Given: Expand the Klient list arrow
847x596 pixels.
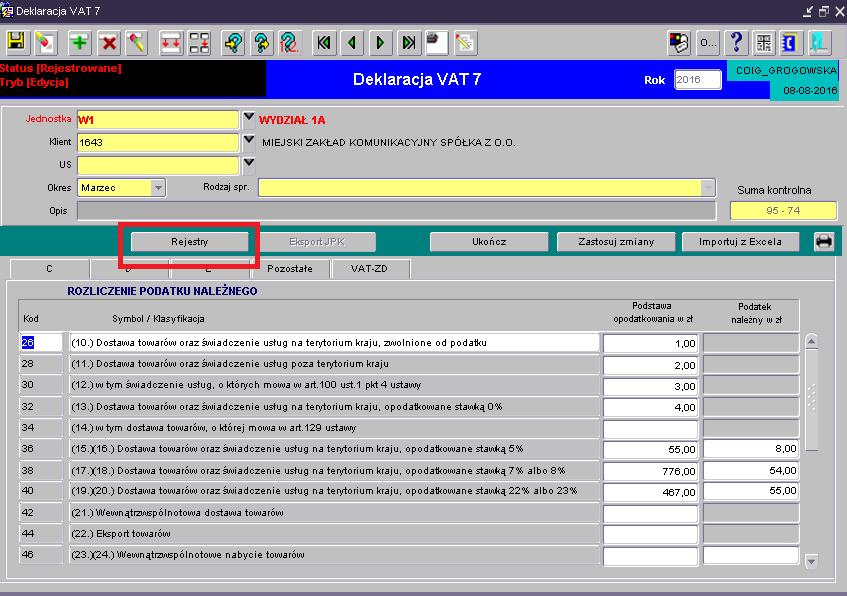Looking at the screenshot, I should (x=248, y=141).
